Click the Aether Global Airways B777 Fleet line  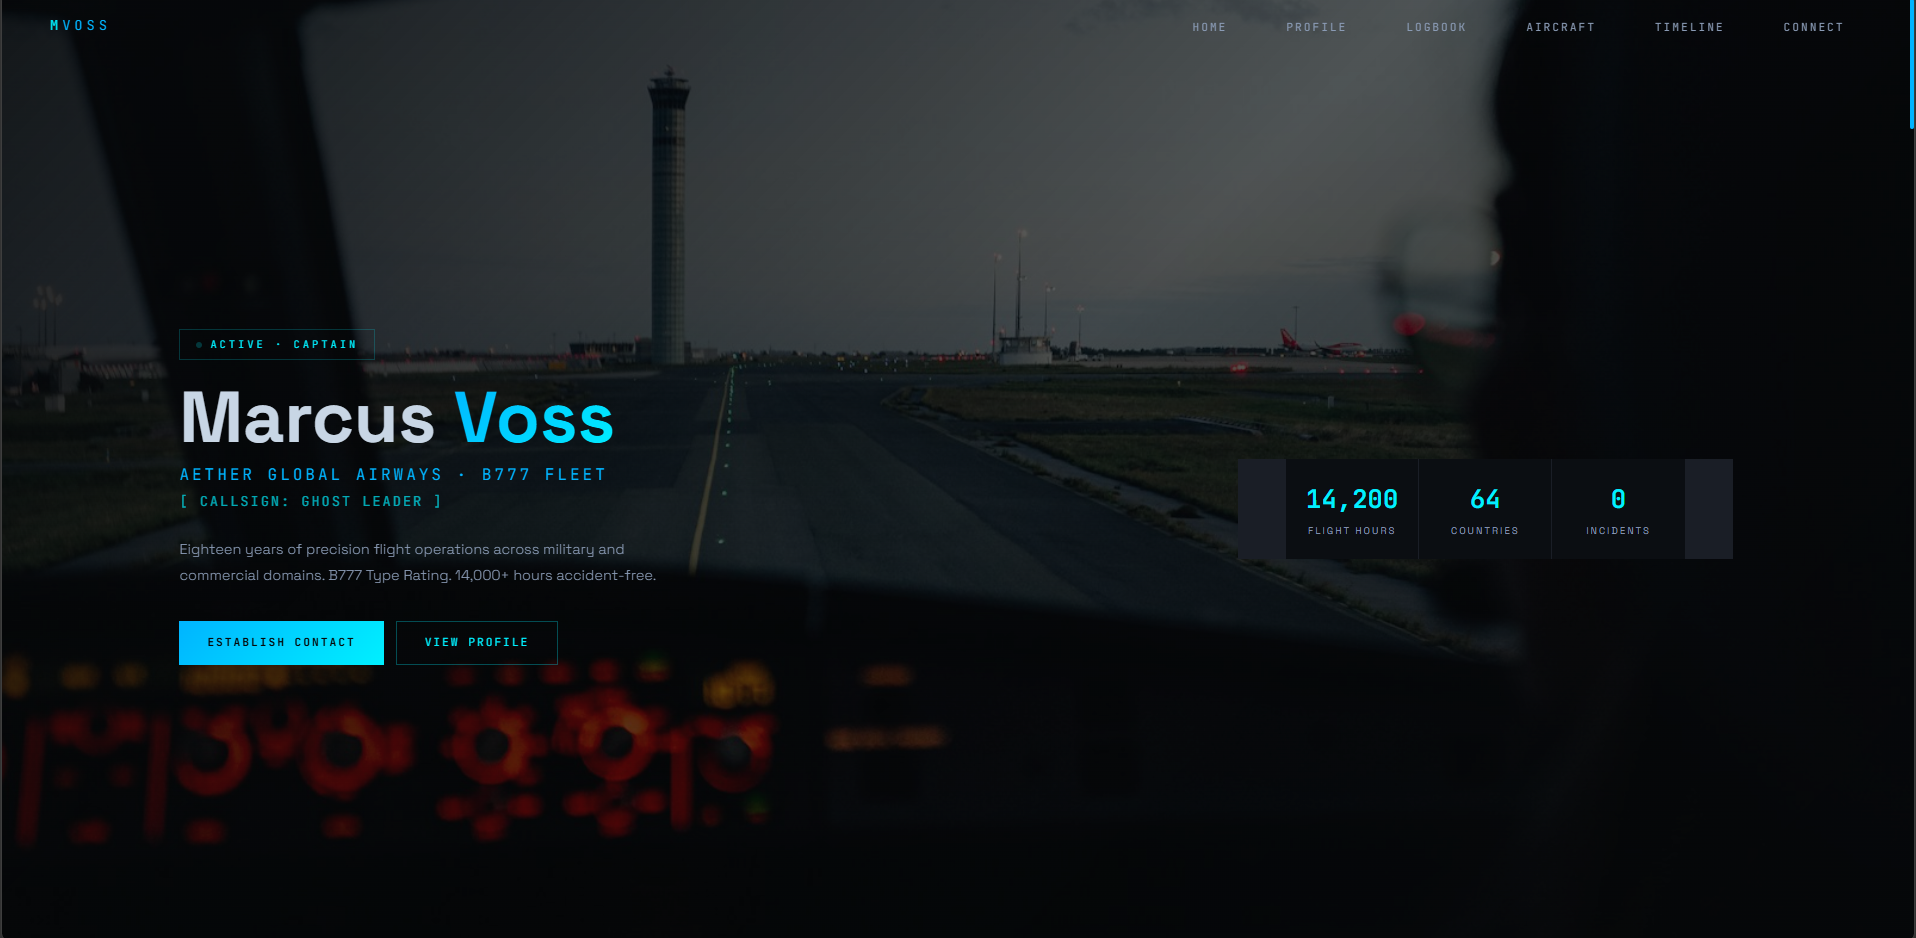(393, 475)
